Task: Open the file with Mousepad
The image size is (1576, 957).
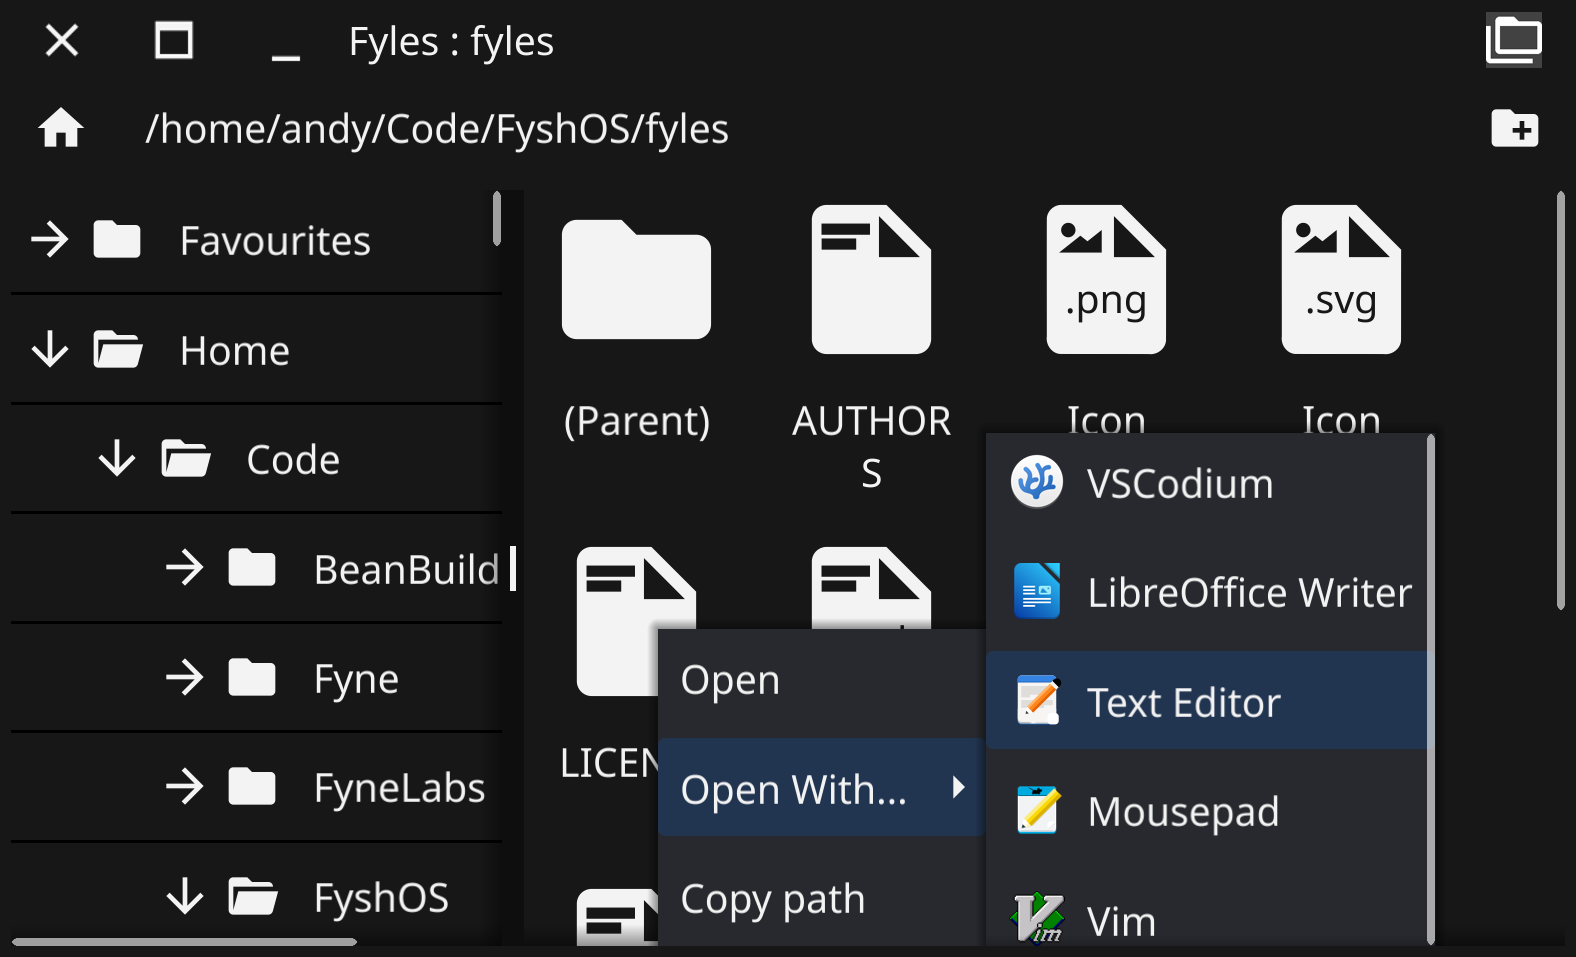Action: tap(1208, 810)
